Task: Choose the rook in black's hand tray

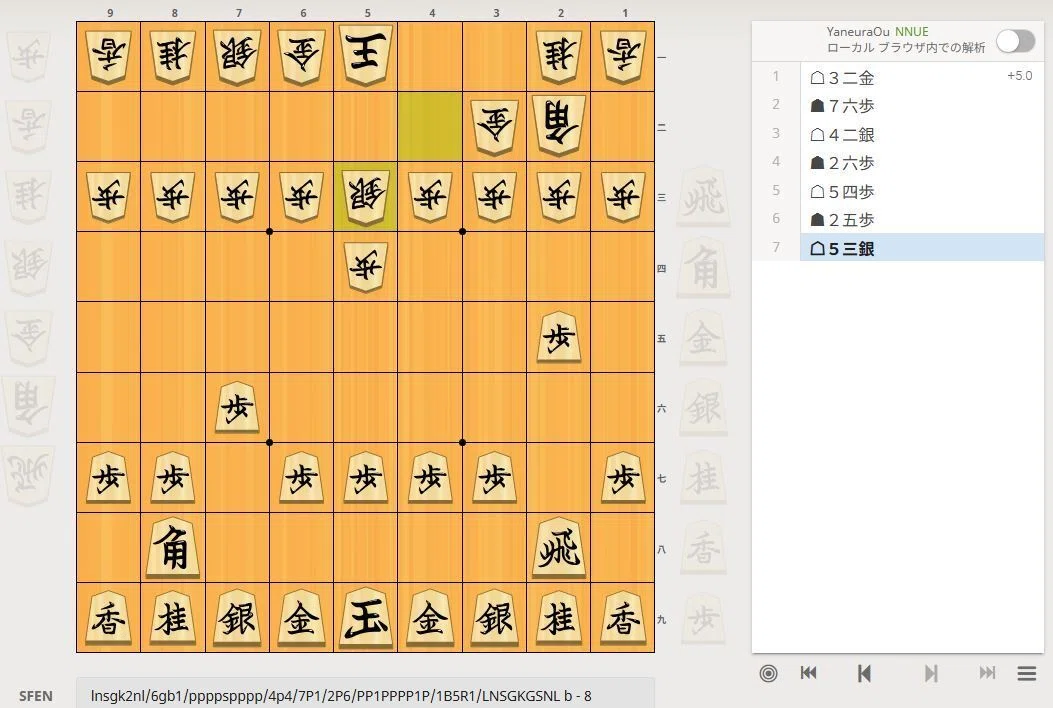Action: tap(703, 197)
